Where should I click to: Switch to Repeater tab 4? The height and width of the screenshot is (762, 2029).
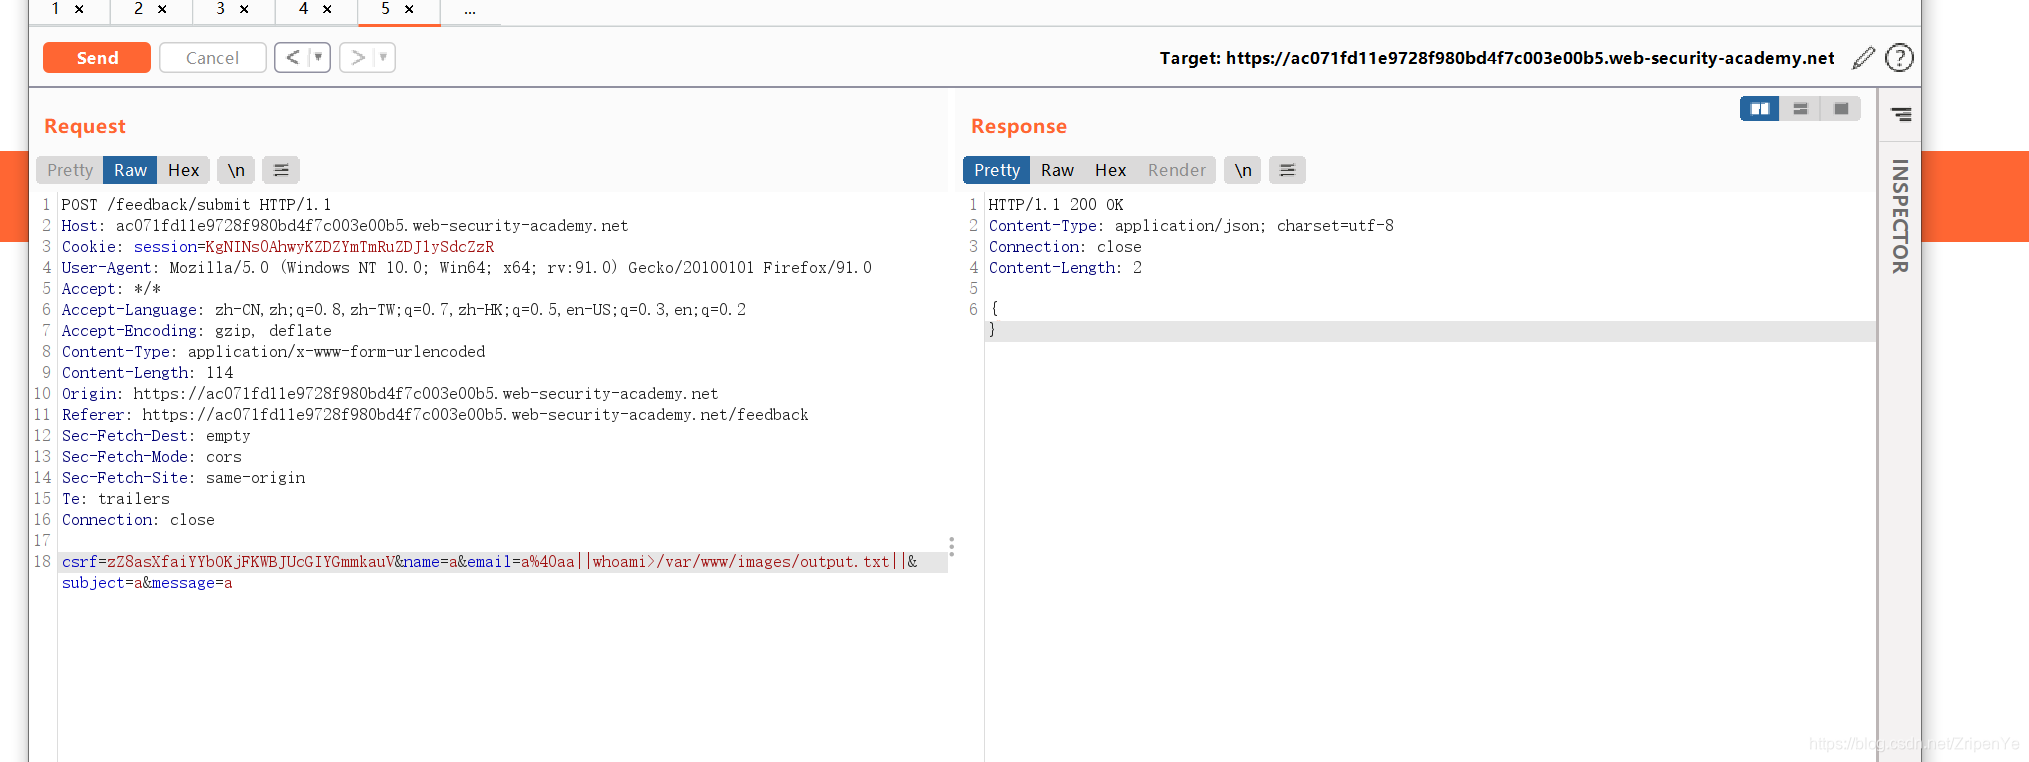click(x=303, y=9)
